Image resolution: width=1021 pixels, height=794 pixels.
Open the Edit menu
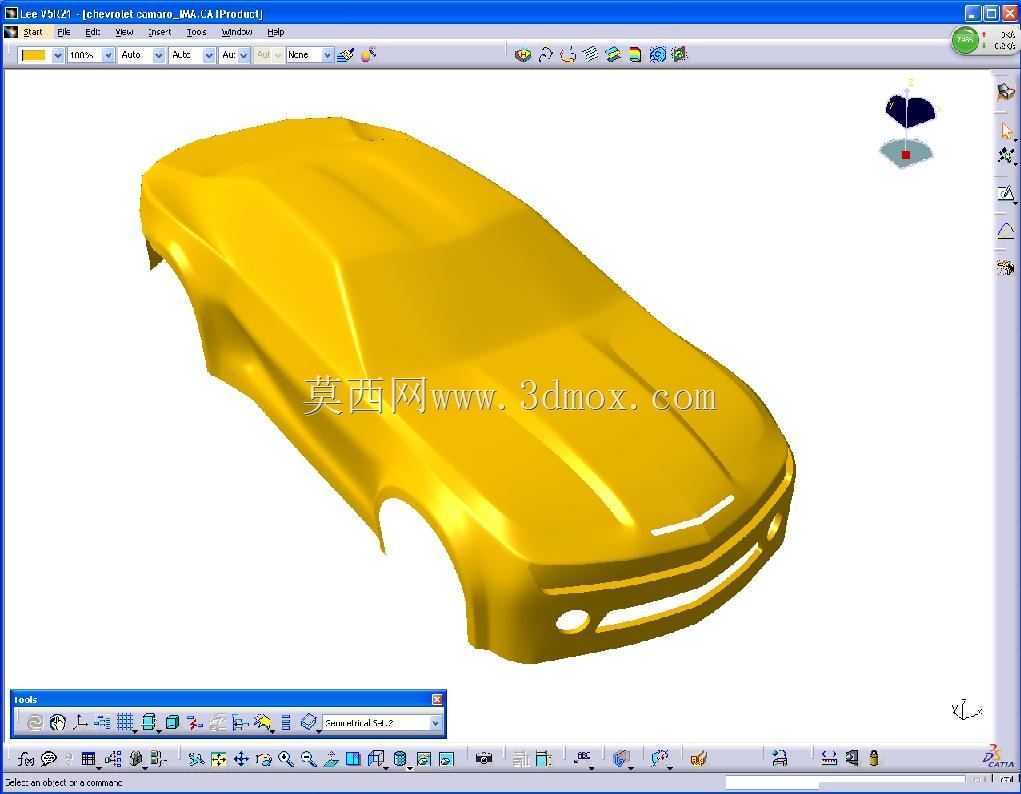tap(92, 32)
